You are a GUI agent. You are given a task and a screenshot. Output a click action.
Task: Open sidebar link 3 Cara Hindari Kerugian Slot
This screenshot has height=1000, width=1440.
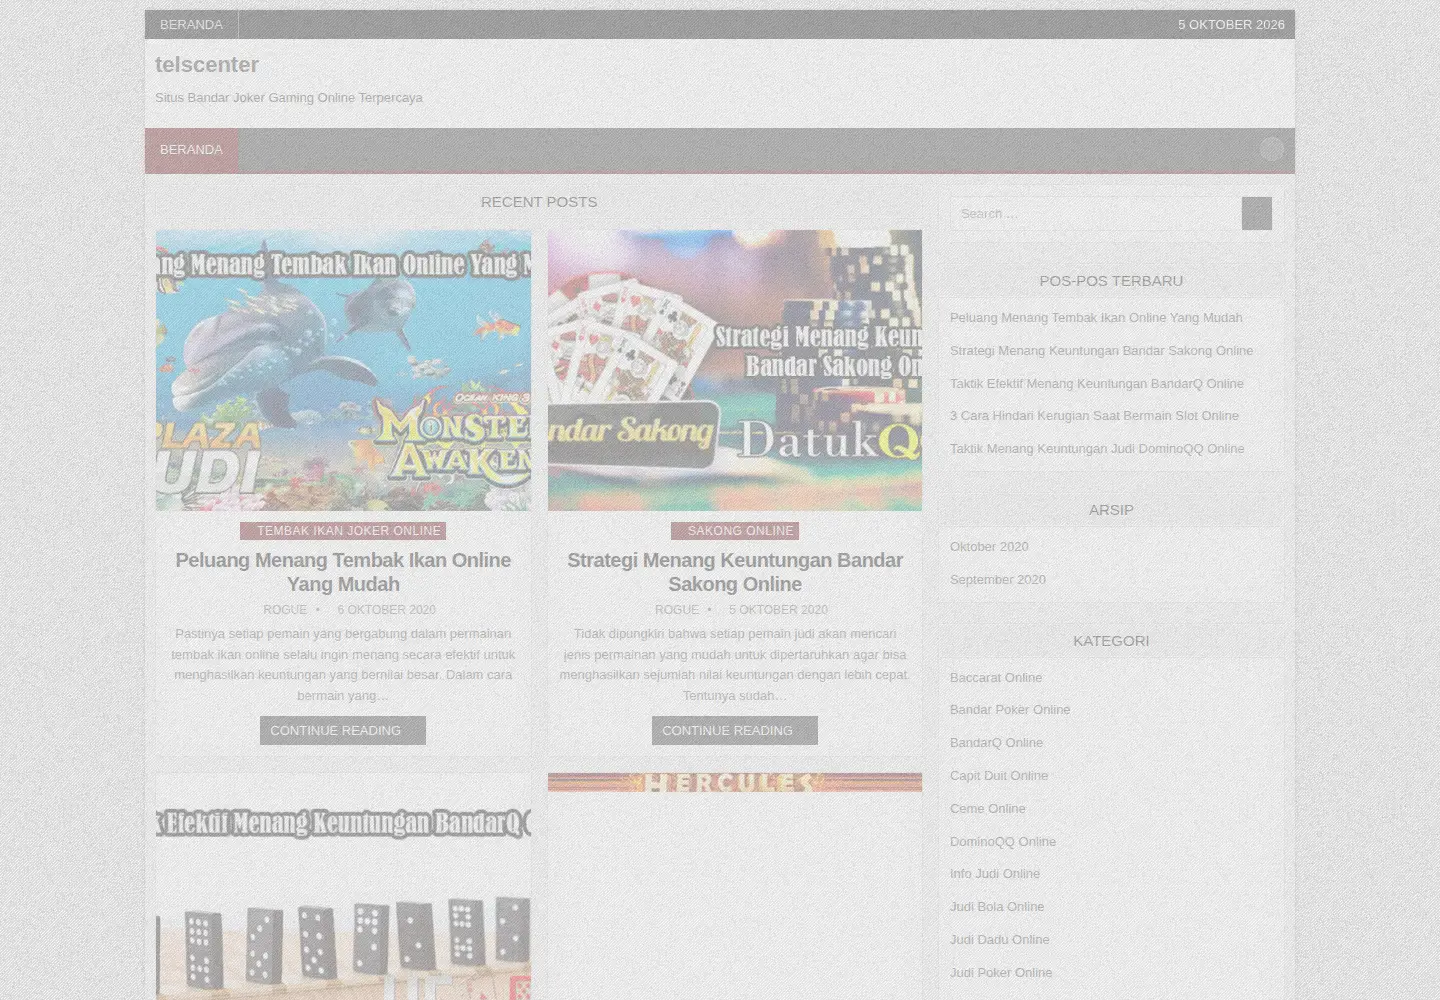click(x=1094, y=415)
